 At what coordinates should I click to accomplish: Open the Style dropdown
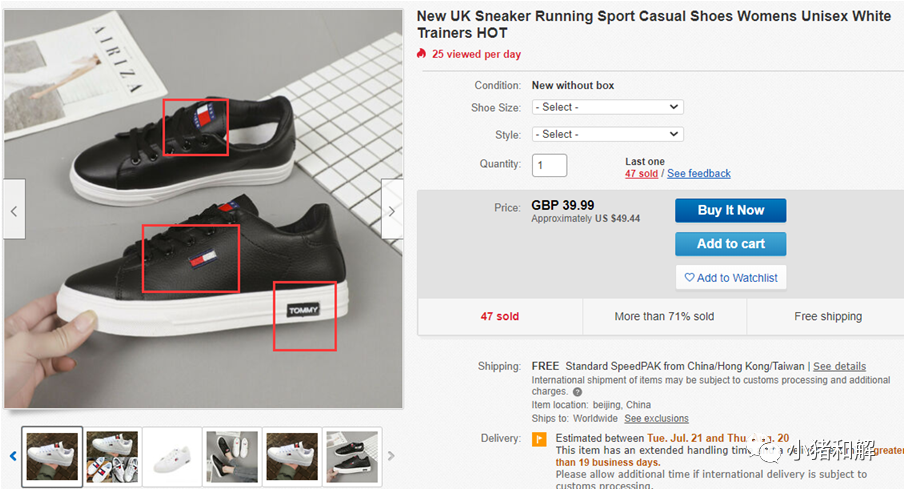click(607, 134)
